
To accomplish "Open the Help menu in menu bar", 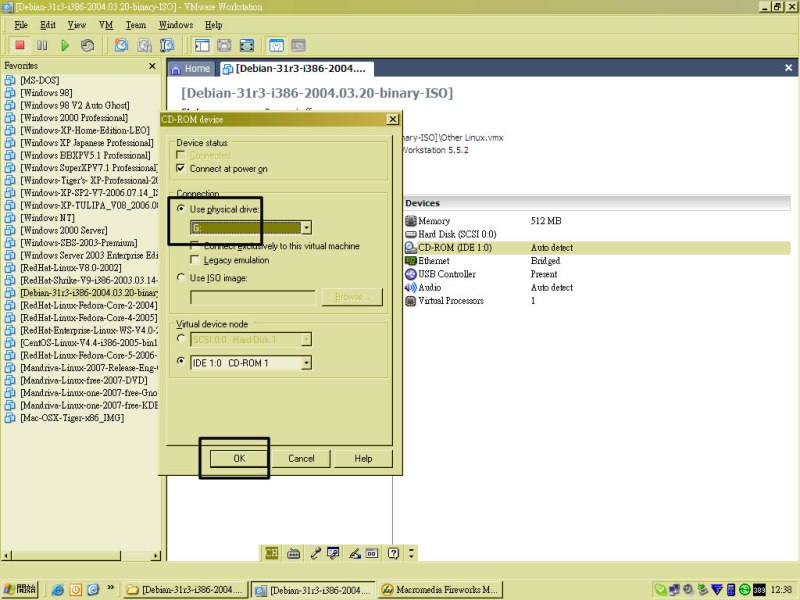I will coord(213,25).
